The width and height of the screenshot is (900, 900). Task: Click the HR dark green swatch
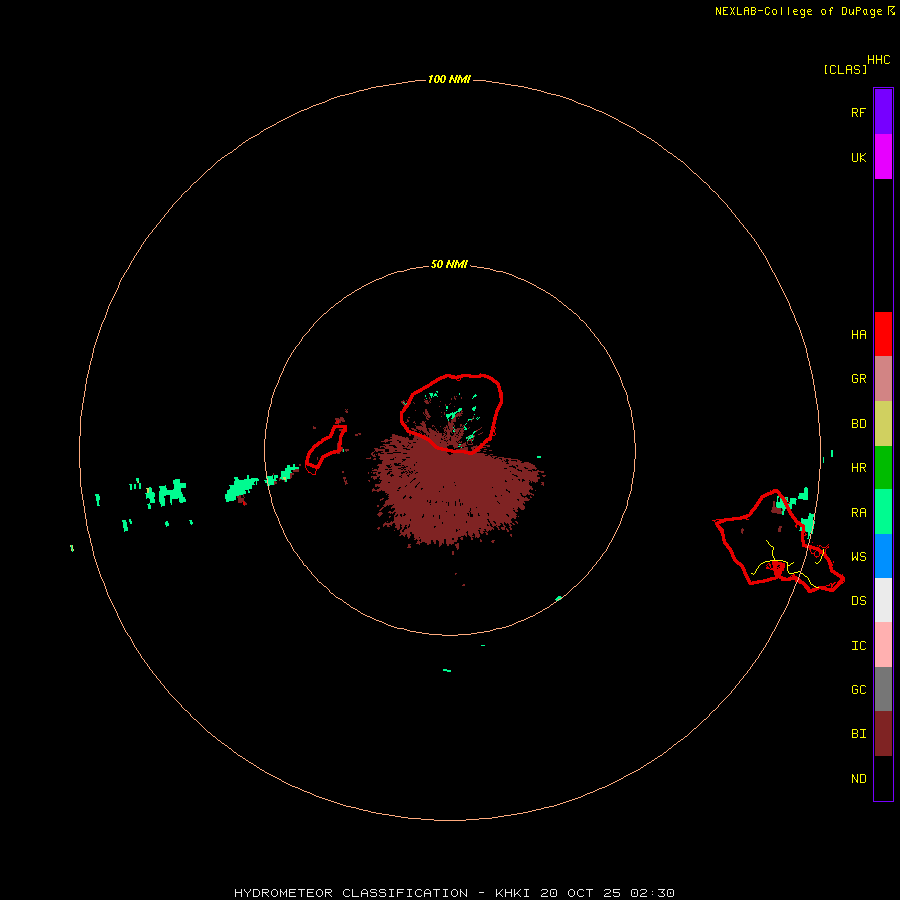[883, 468]
